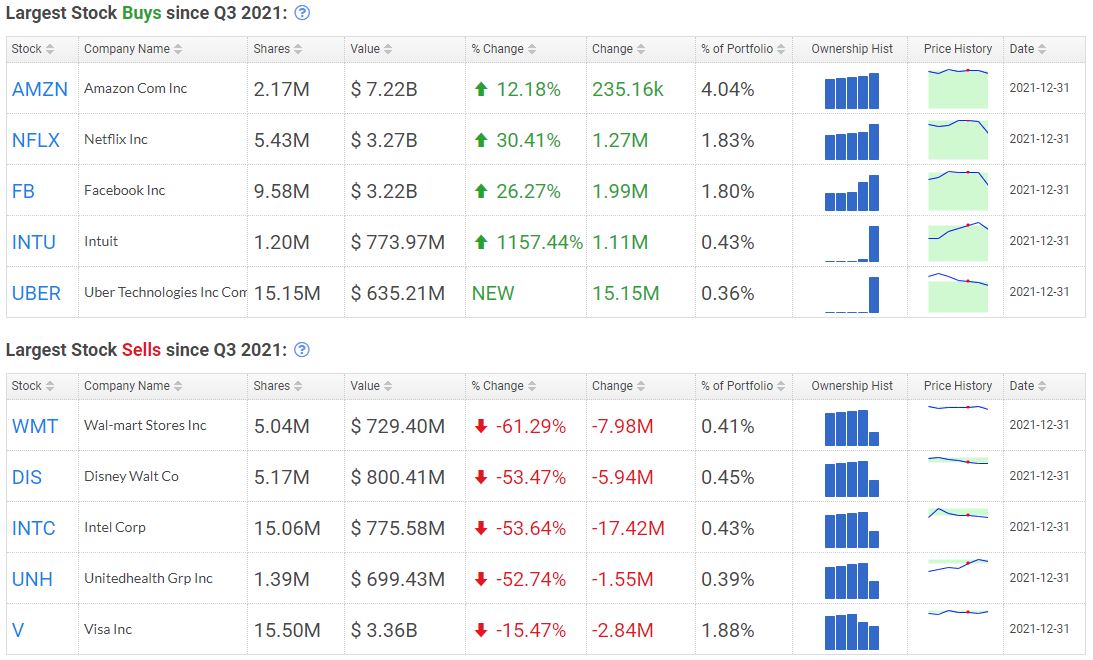Open the FB stock link
Viewport: 1093px width, 660px height.
click(23, 191)
